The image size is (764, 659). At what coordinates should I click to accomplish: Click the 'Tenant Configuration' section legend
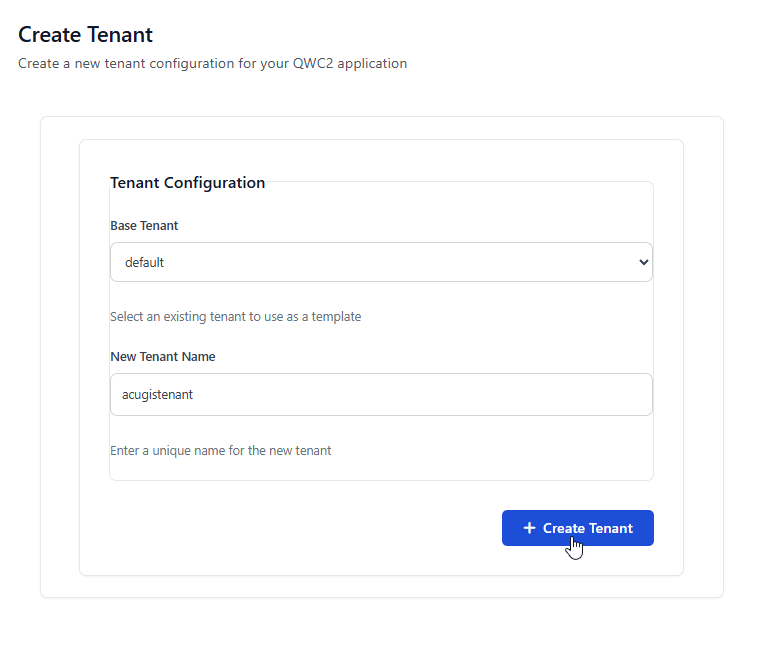click(x=187, y=183)
